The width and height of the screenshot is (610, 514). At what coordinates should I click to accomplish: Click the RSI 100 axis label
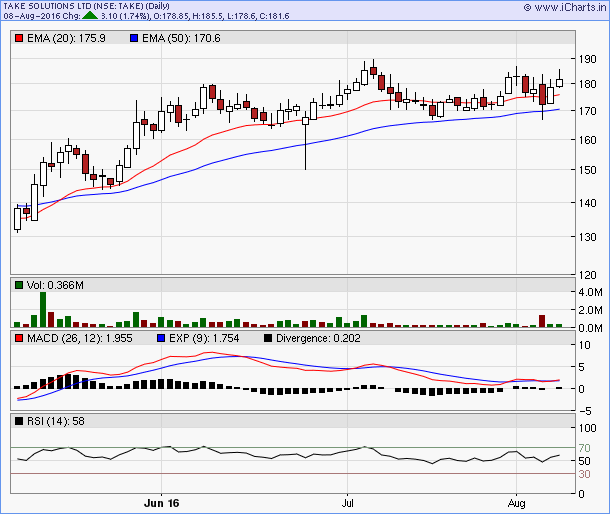(x=587, y=428)
